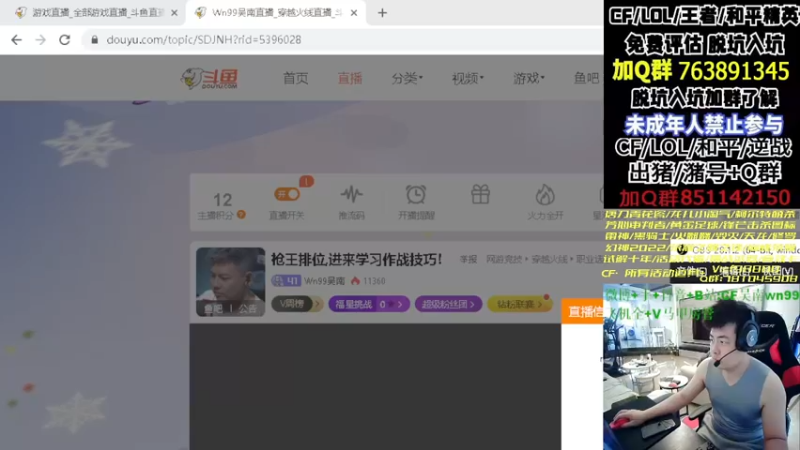Toggle the 直播开关 live switch

(287, 194)
